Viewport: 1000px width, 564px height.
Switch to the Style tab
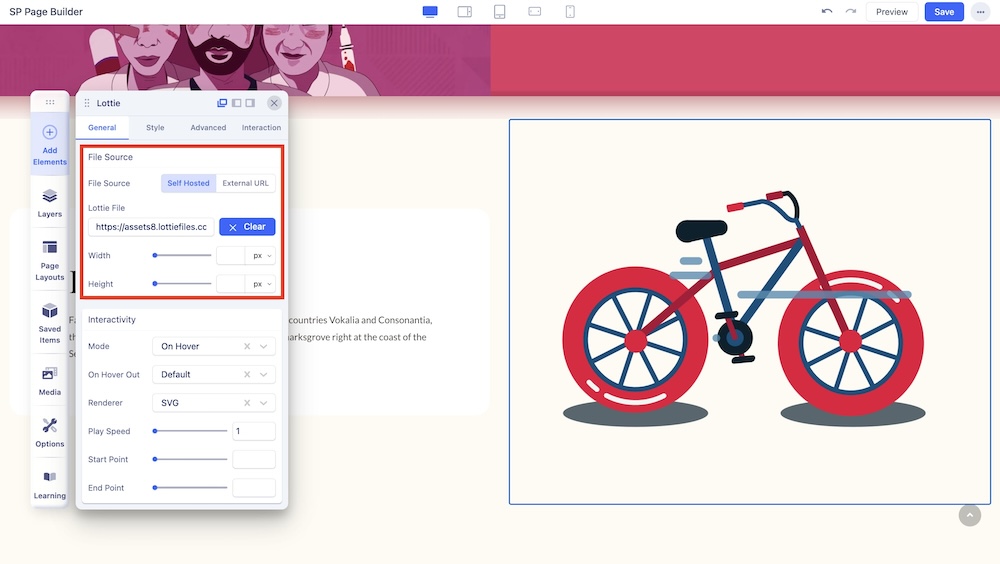click(x=155, y=128)
